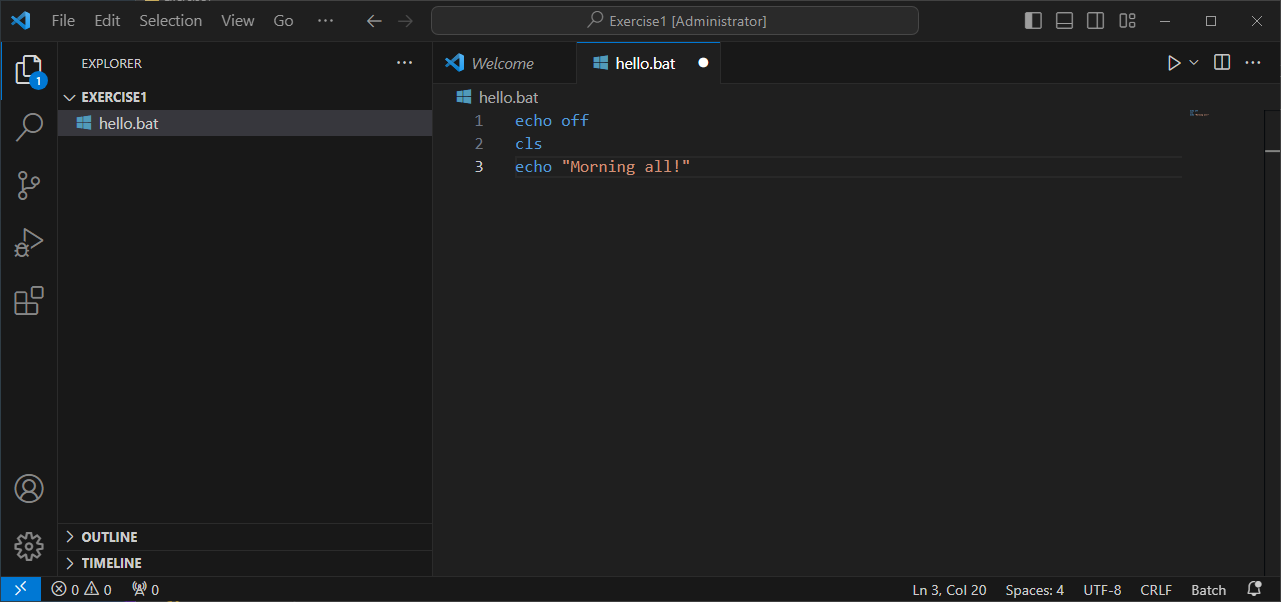1281x602 pixels.
Task: Open the Extensions view
Action: [x=29, y=301]
